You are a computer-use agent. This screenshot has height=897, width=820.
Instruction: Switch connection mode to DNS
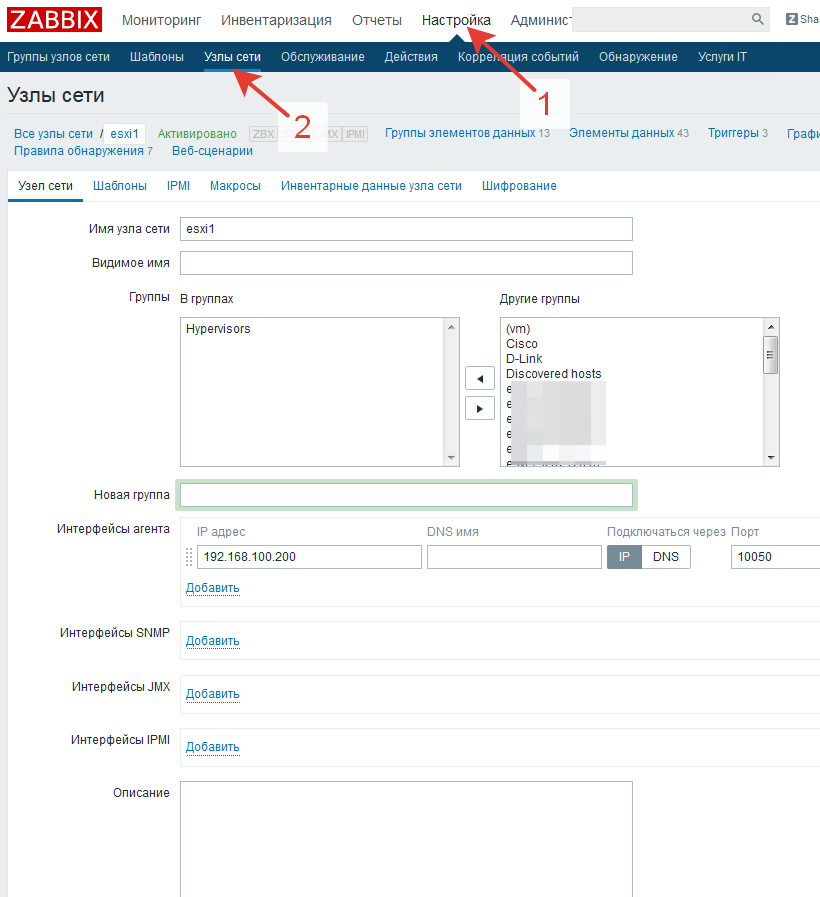(666, 557)
